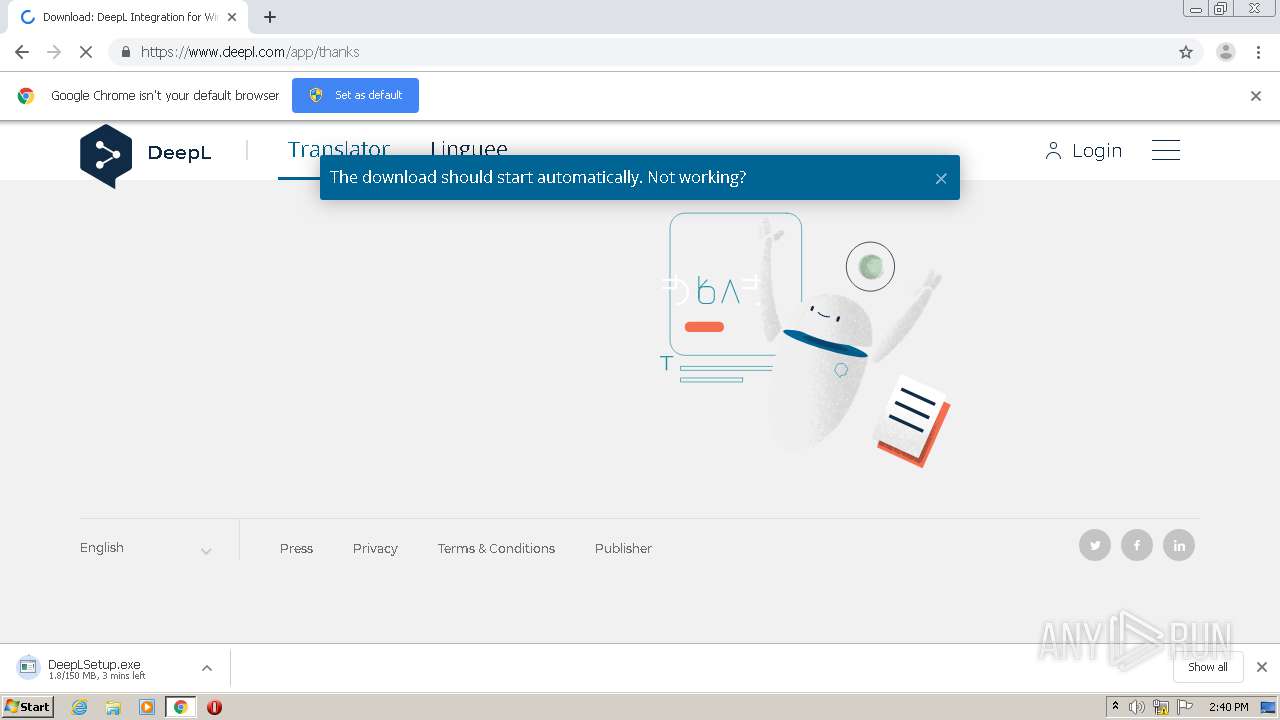Open the DeepL hamburger menu

click(1166, 150)
